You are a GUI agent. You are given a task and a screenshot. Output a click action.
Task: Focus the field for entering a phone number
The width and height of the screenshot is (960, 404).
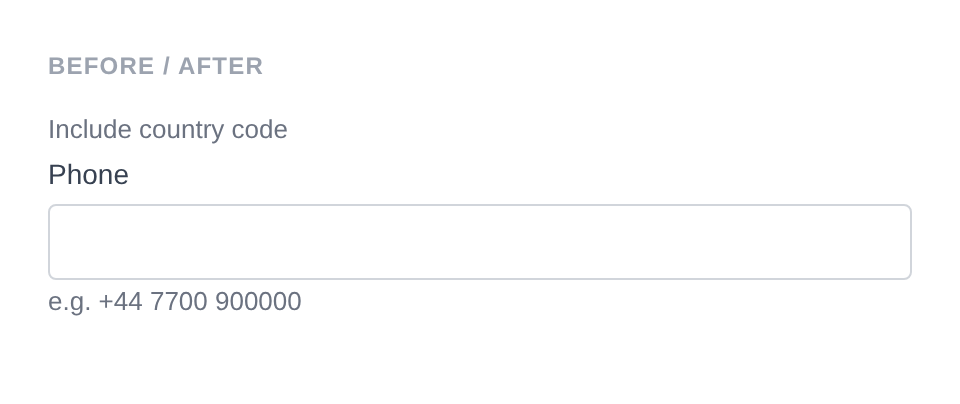pyautogui.click(x=480, y=242)
